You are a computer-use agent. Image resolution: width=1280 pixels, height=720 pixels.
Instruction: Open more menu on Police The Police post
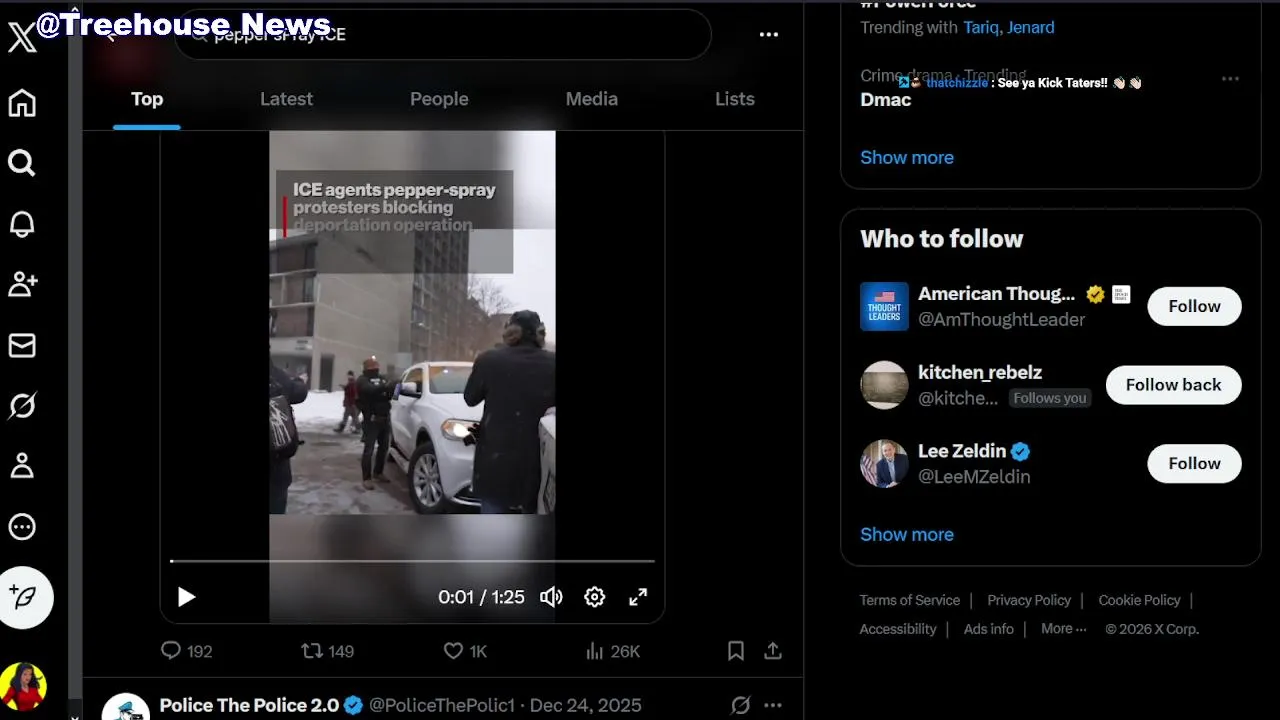click(x=773, y=705)
